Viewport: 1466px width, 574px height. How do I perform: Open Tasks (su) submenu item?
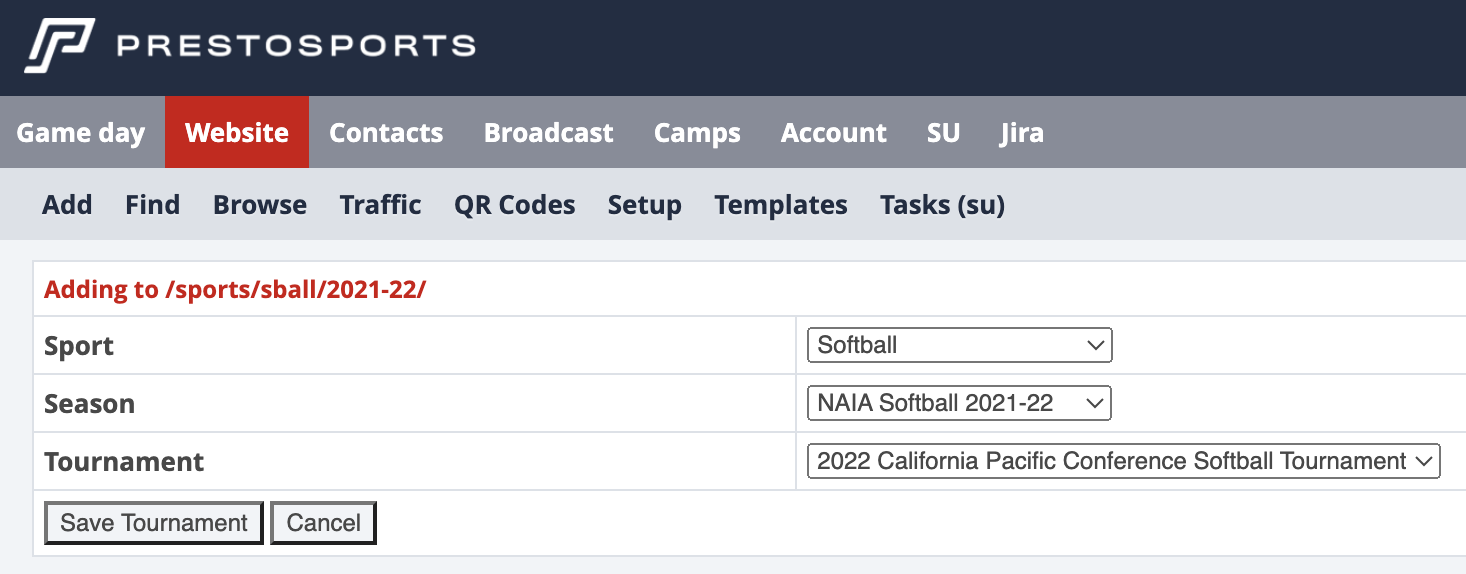pyautogui.click(x=942, y=205)
